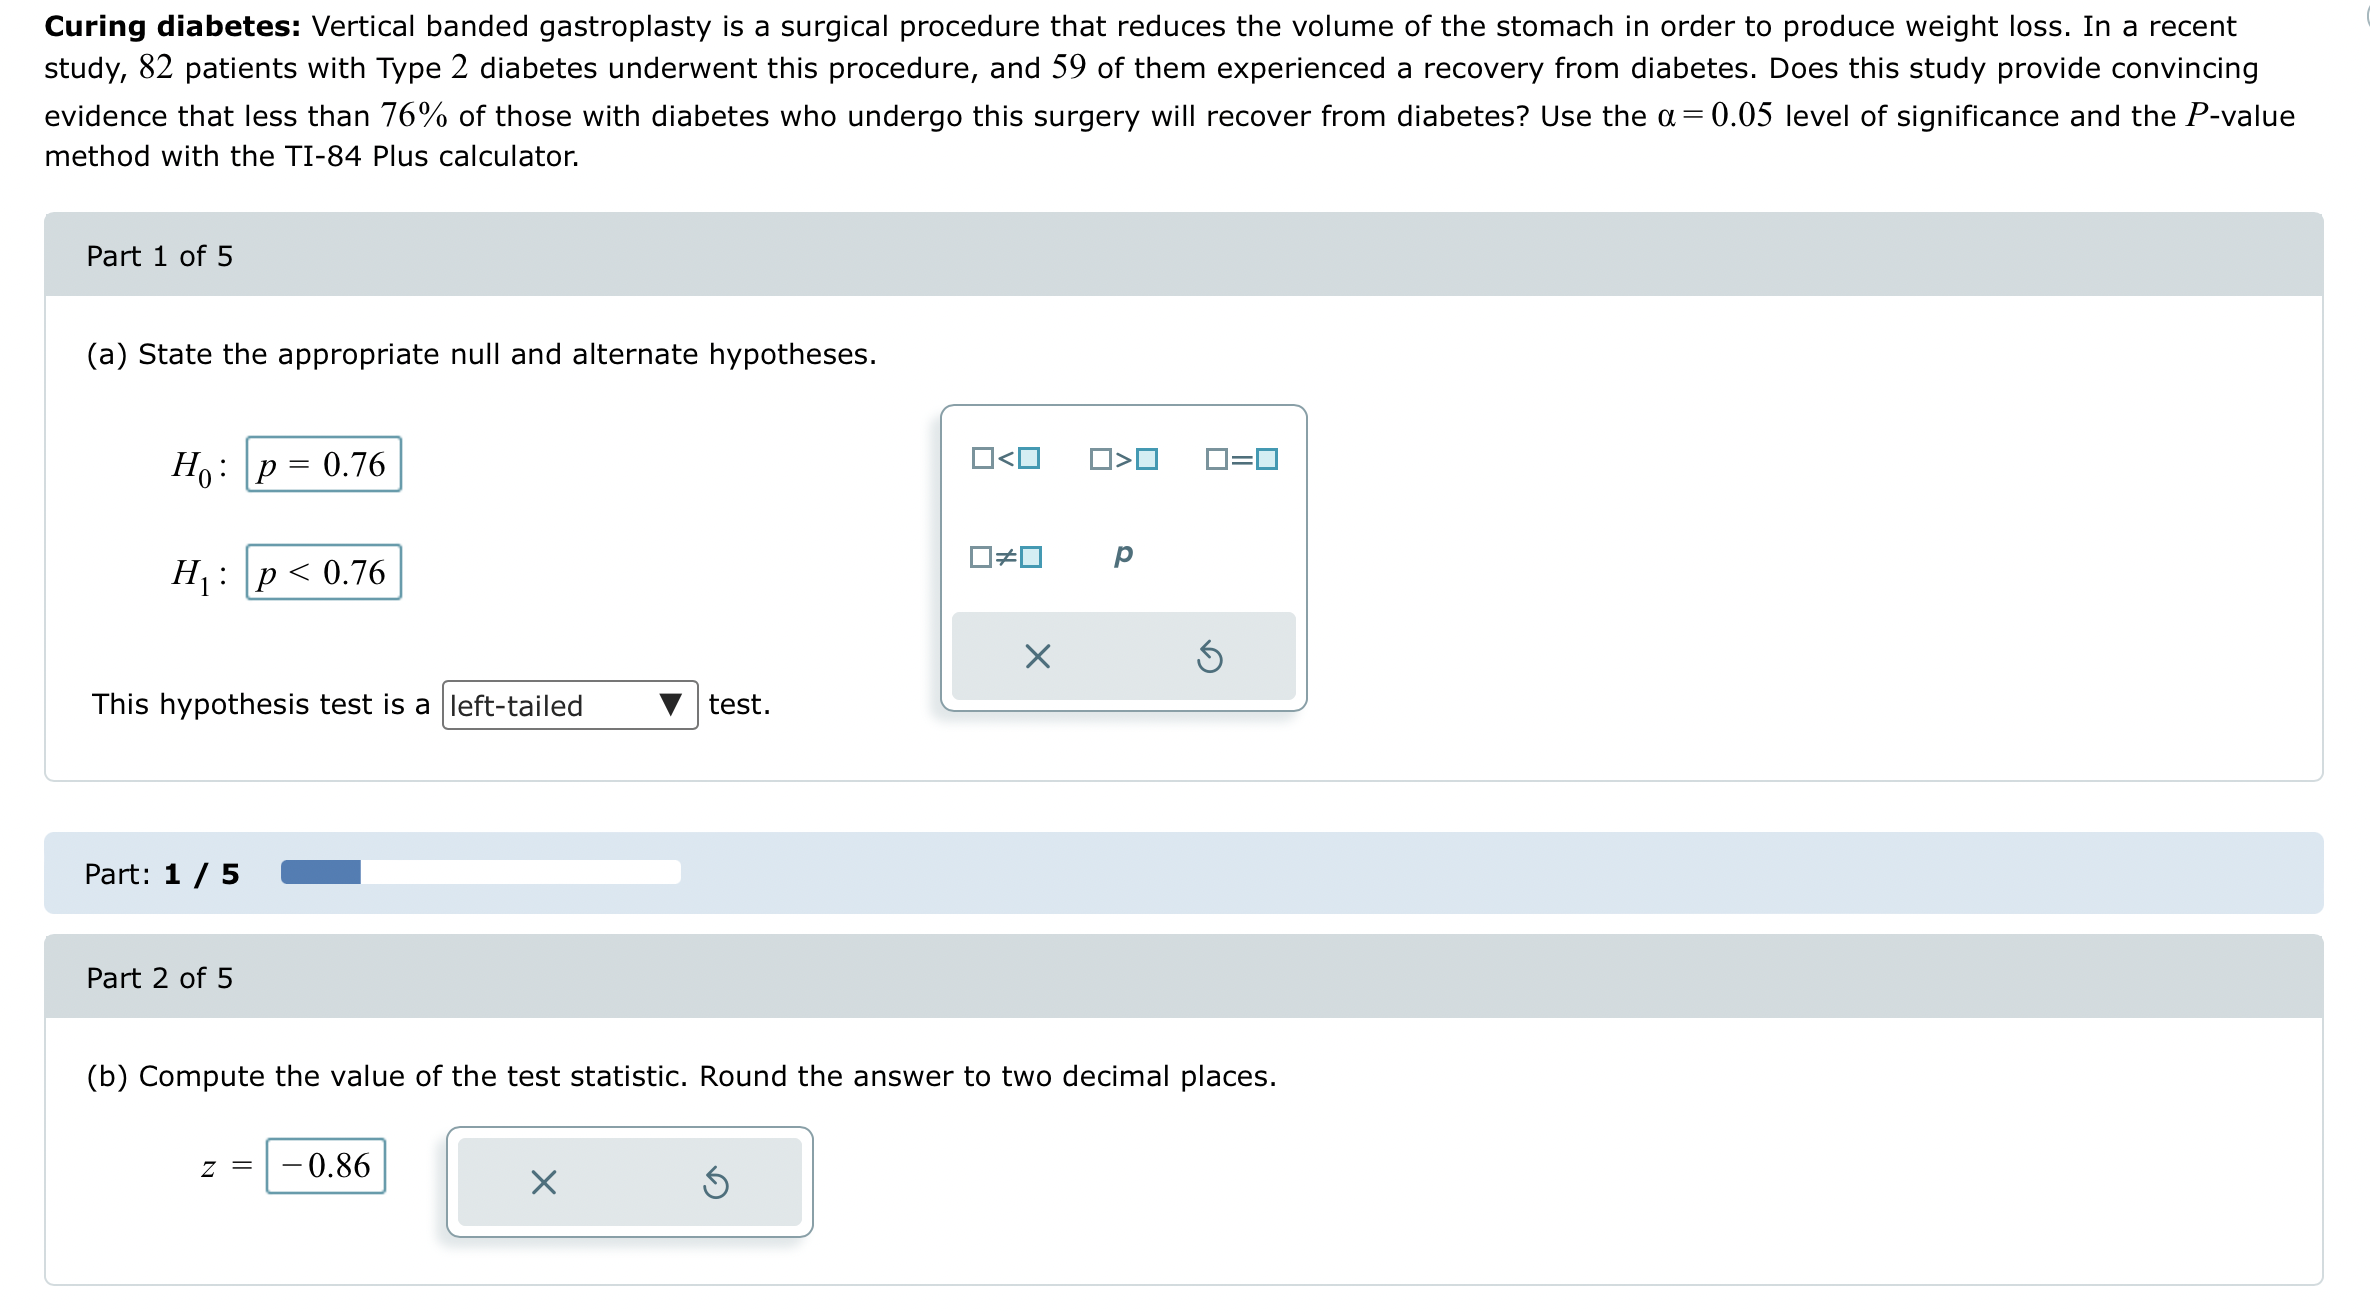Click the X clear icon in the symbol palette
This screenshot has width=2370, height=1314.
[1037, 655]
